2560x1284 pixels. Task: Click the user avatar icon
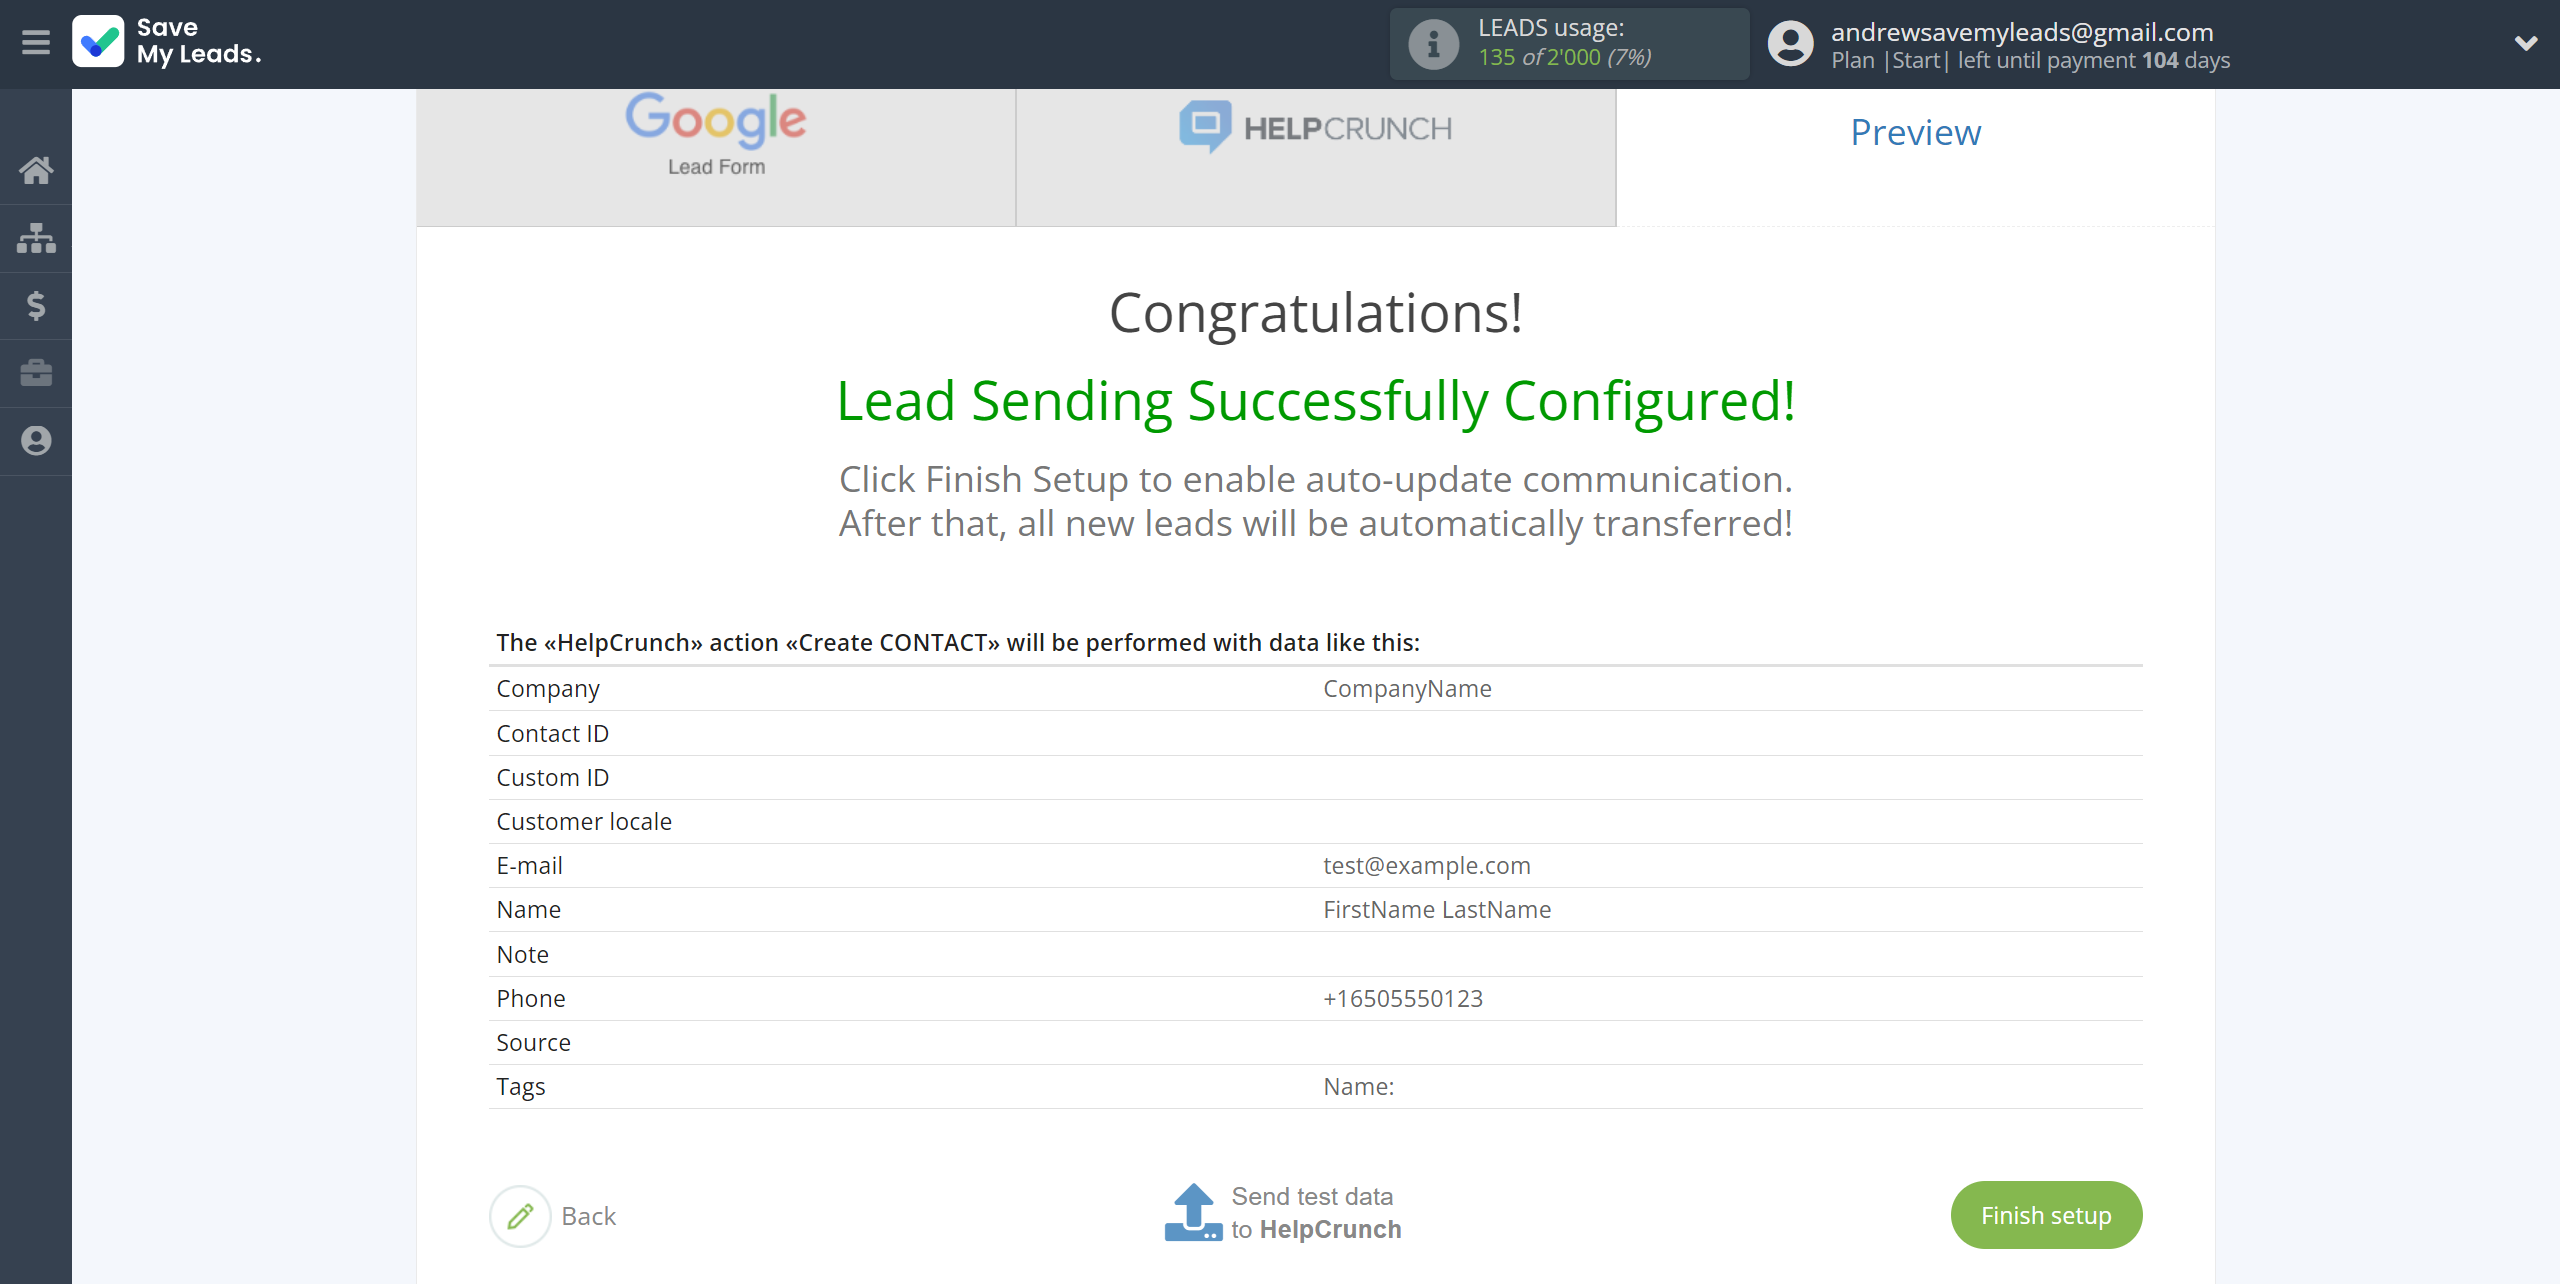coord(1790,44)
